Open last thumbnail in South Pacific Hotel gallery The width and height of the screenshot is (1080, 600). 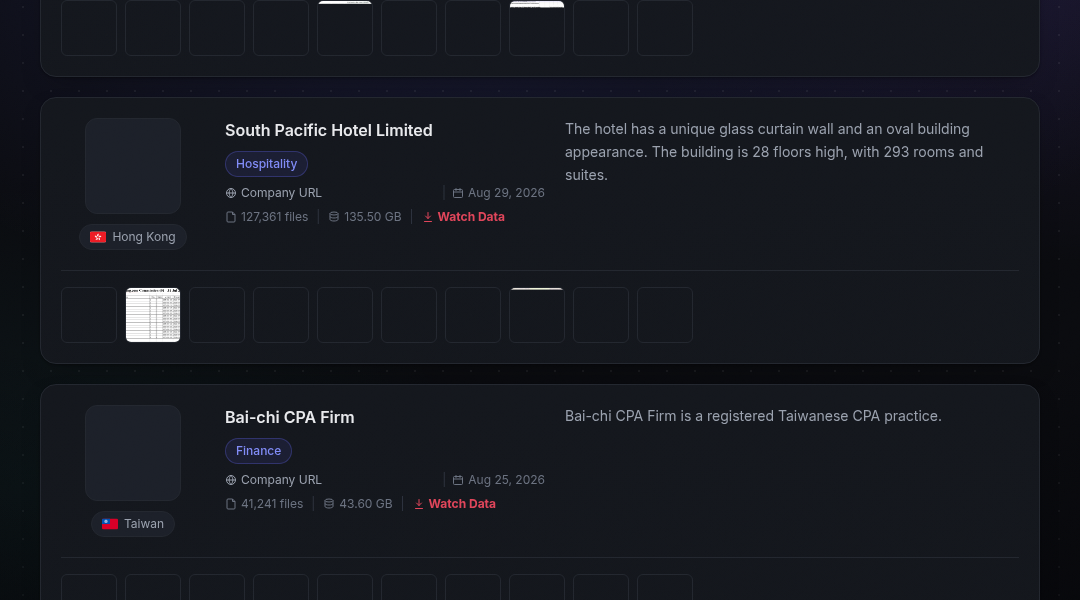click(x=665, y=315)
